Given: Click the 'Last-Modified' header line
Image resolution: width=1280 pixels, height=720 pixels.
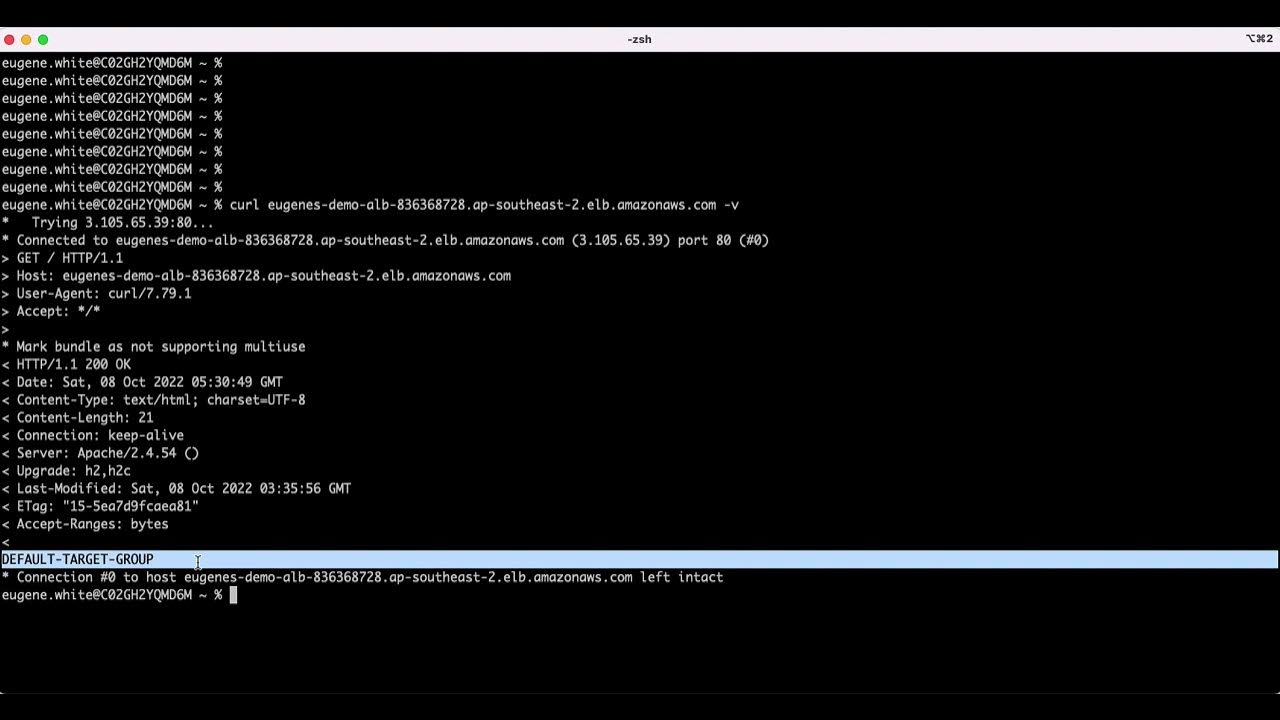Looking at the screenshot, I should click(176, 489).
